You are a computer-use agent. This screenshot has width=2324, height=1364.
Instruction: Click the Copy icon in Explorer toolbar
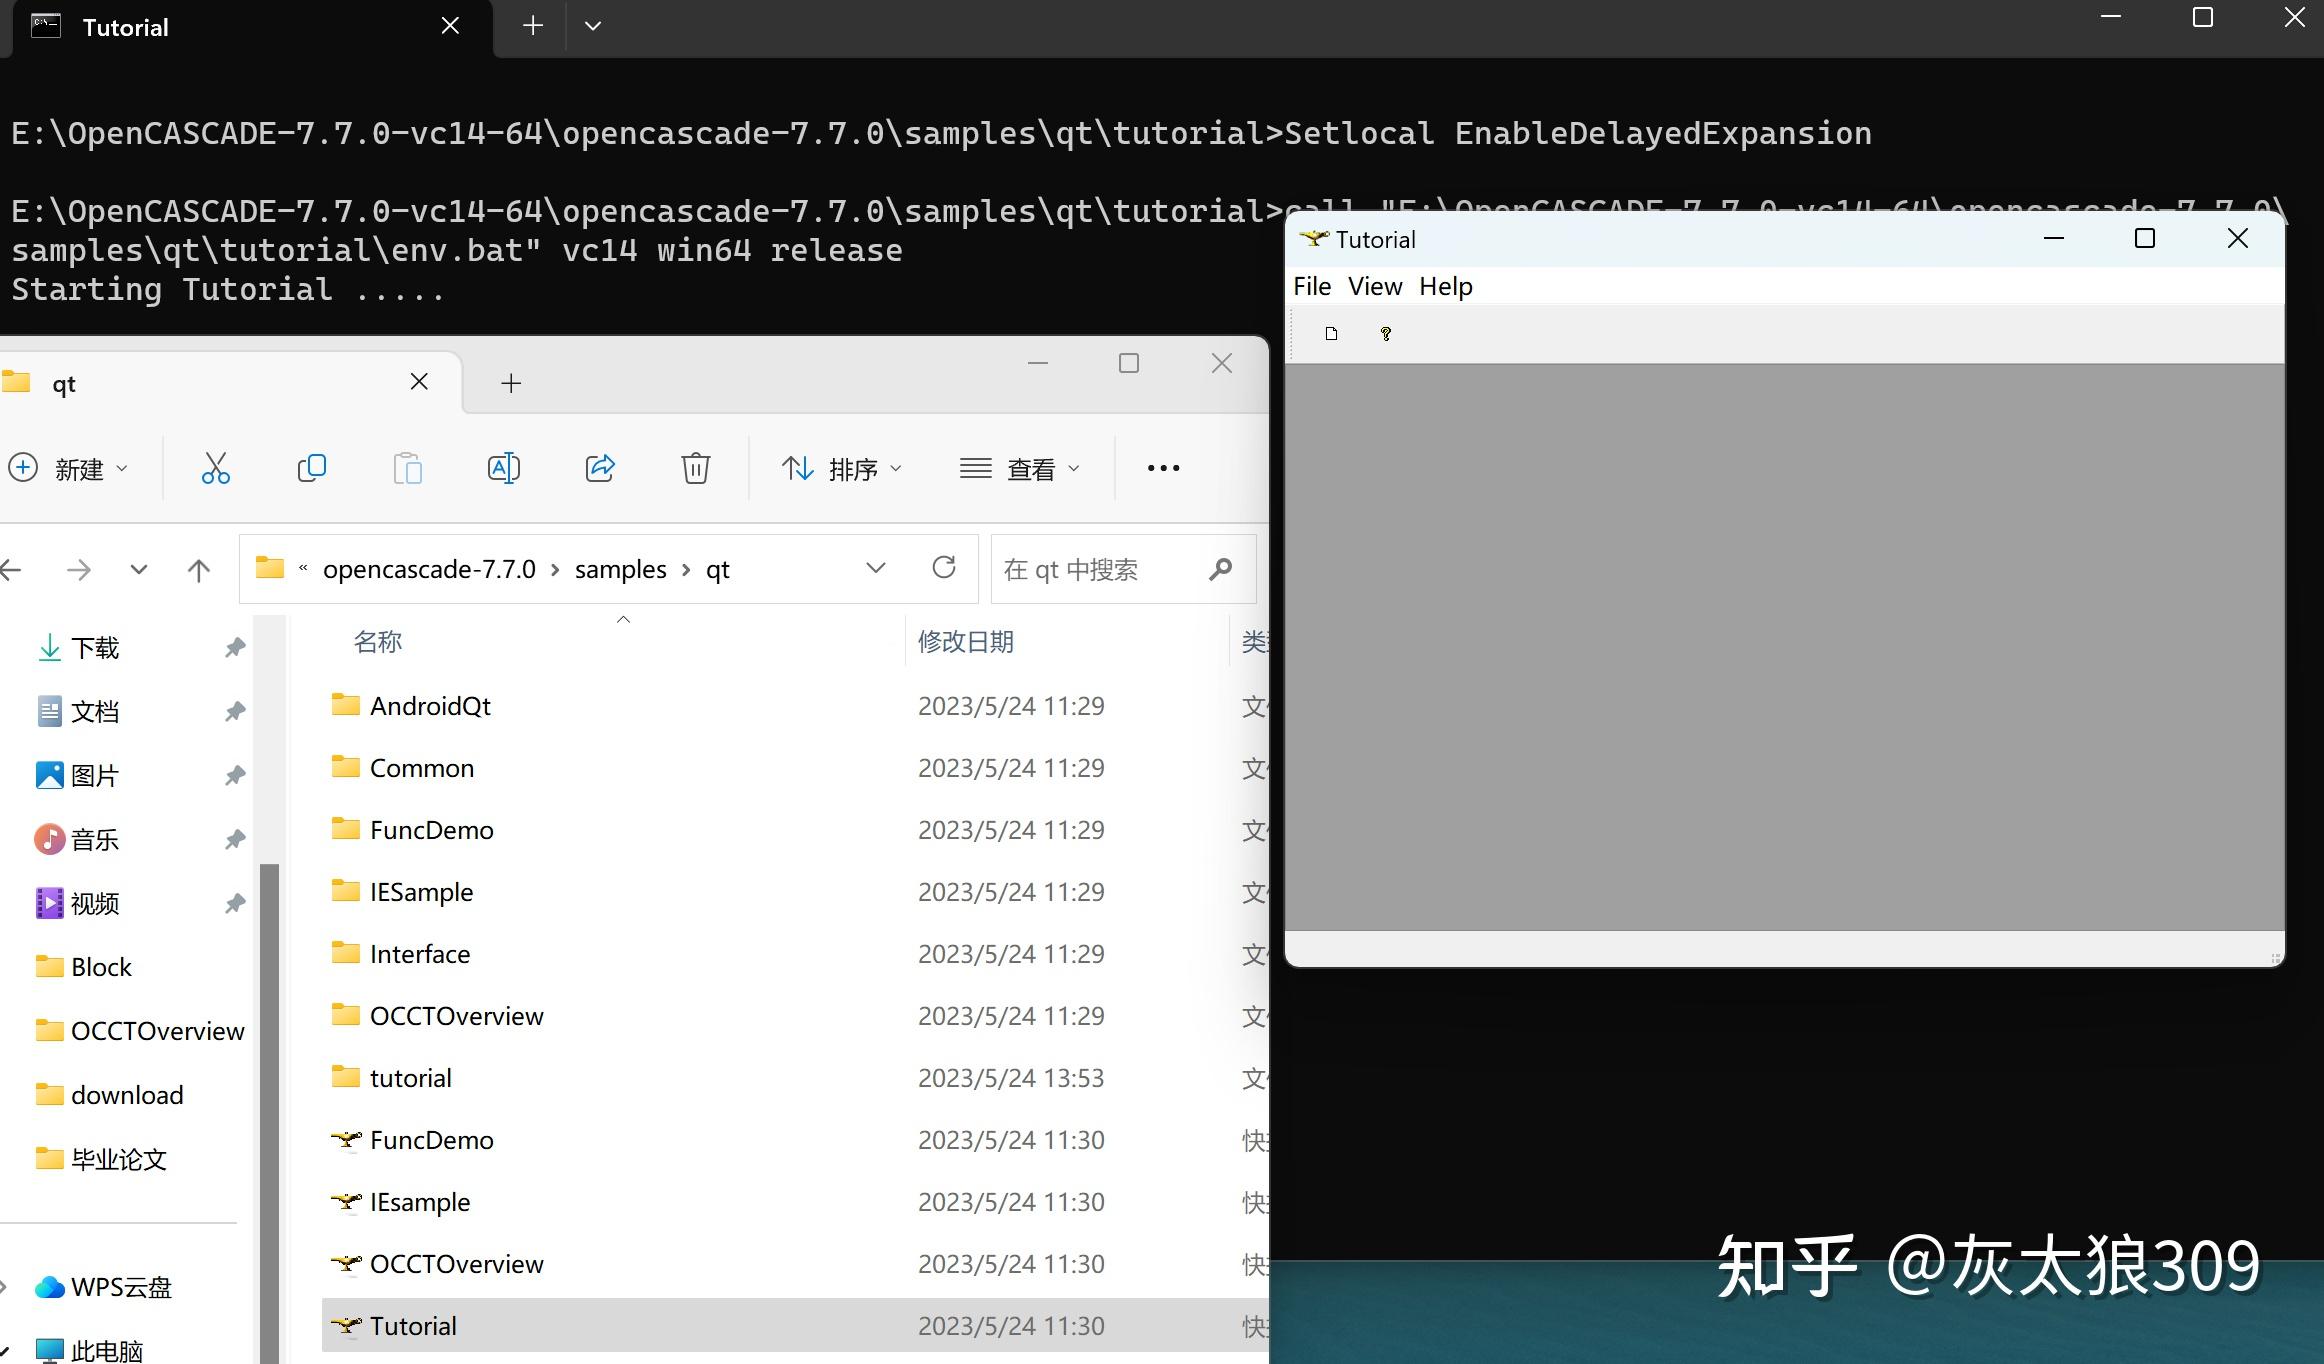pos(311,468)
